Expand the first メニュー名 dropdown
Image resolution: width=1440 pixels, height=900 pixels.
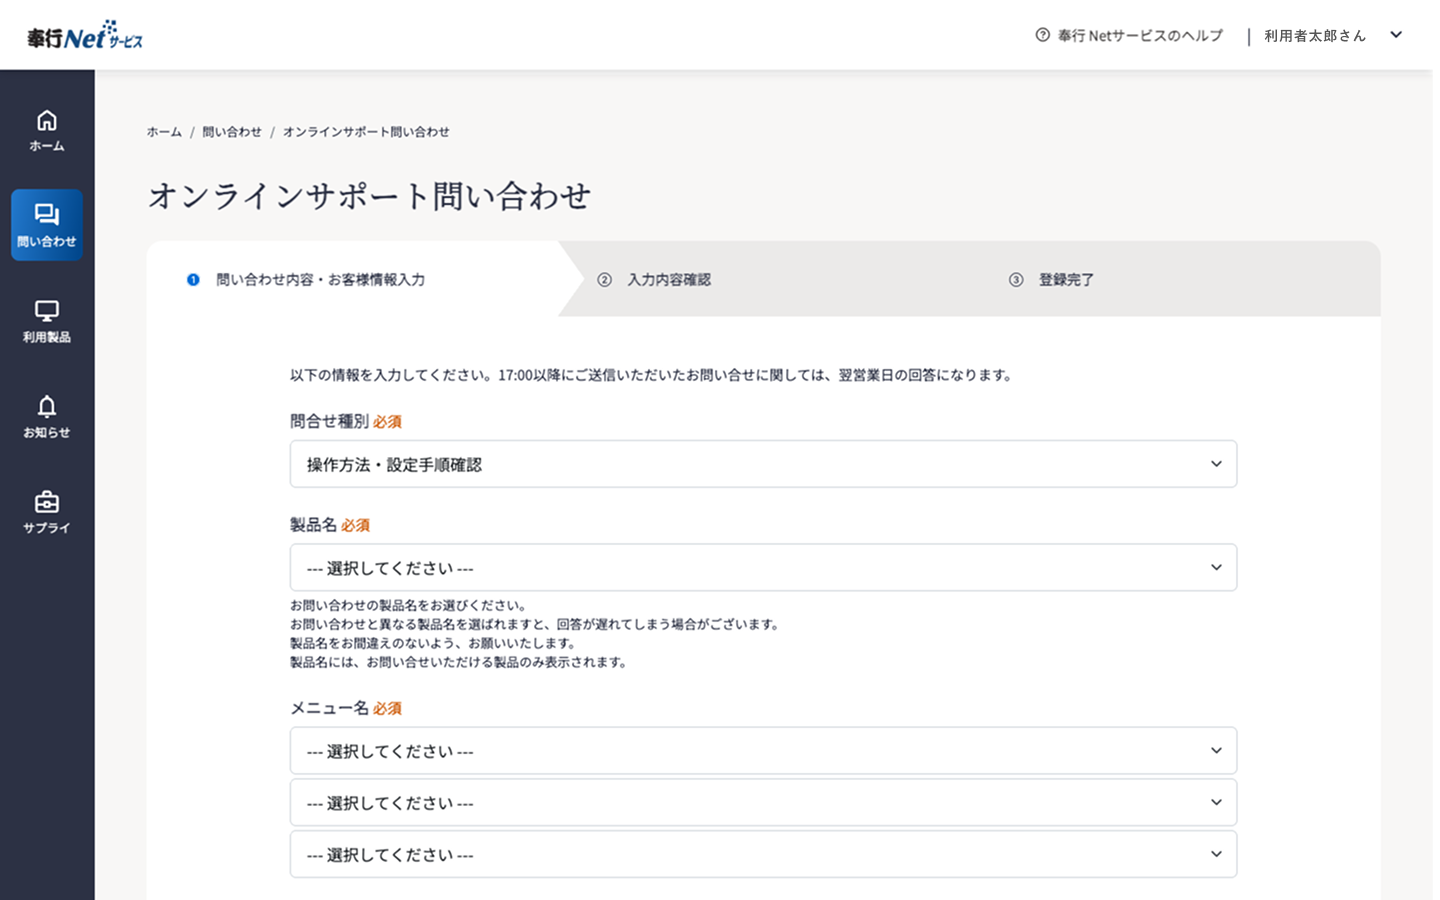point(762,751)
